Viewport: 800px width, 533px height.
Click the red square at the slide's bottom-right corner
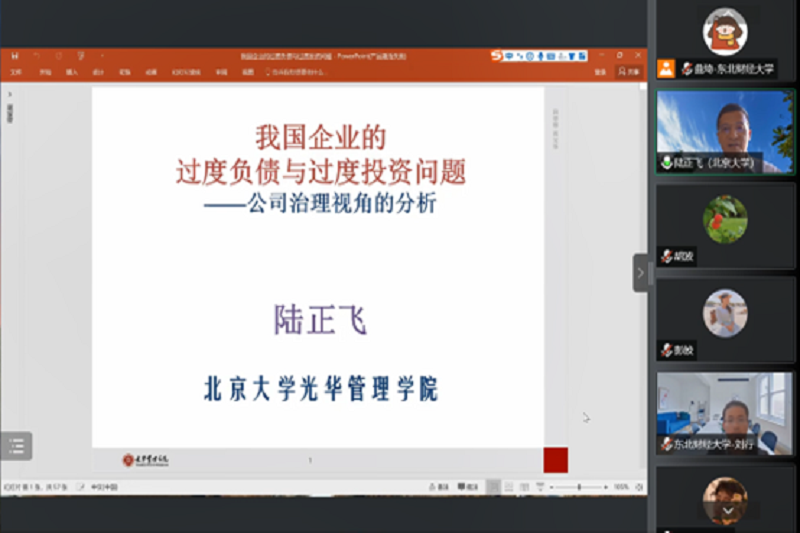pos(556,460)
